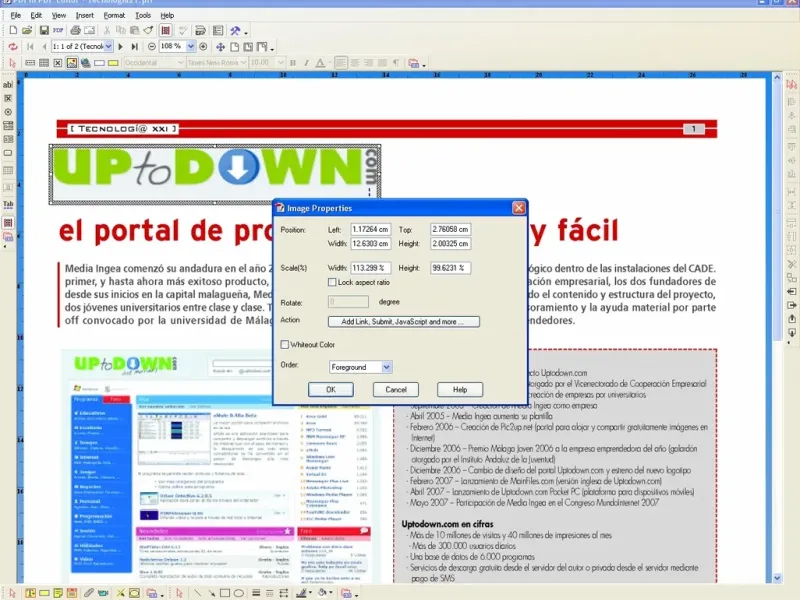
Task: Click the Scale Width percent field
Action: coord(371,268)
